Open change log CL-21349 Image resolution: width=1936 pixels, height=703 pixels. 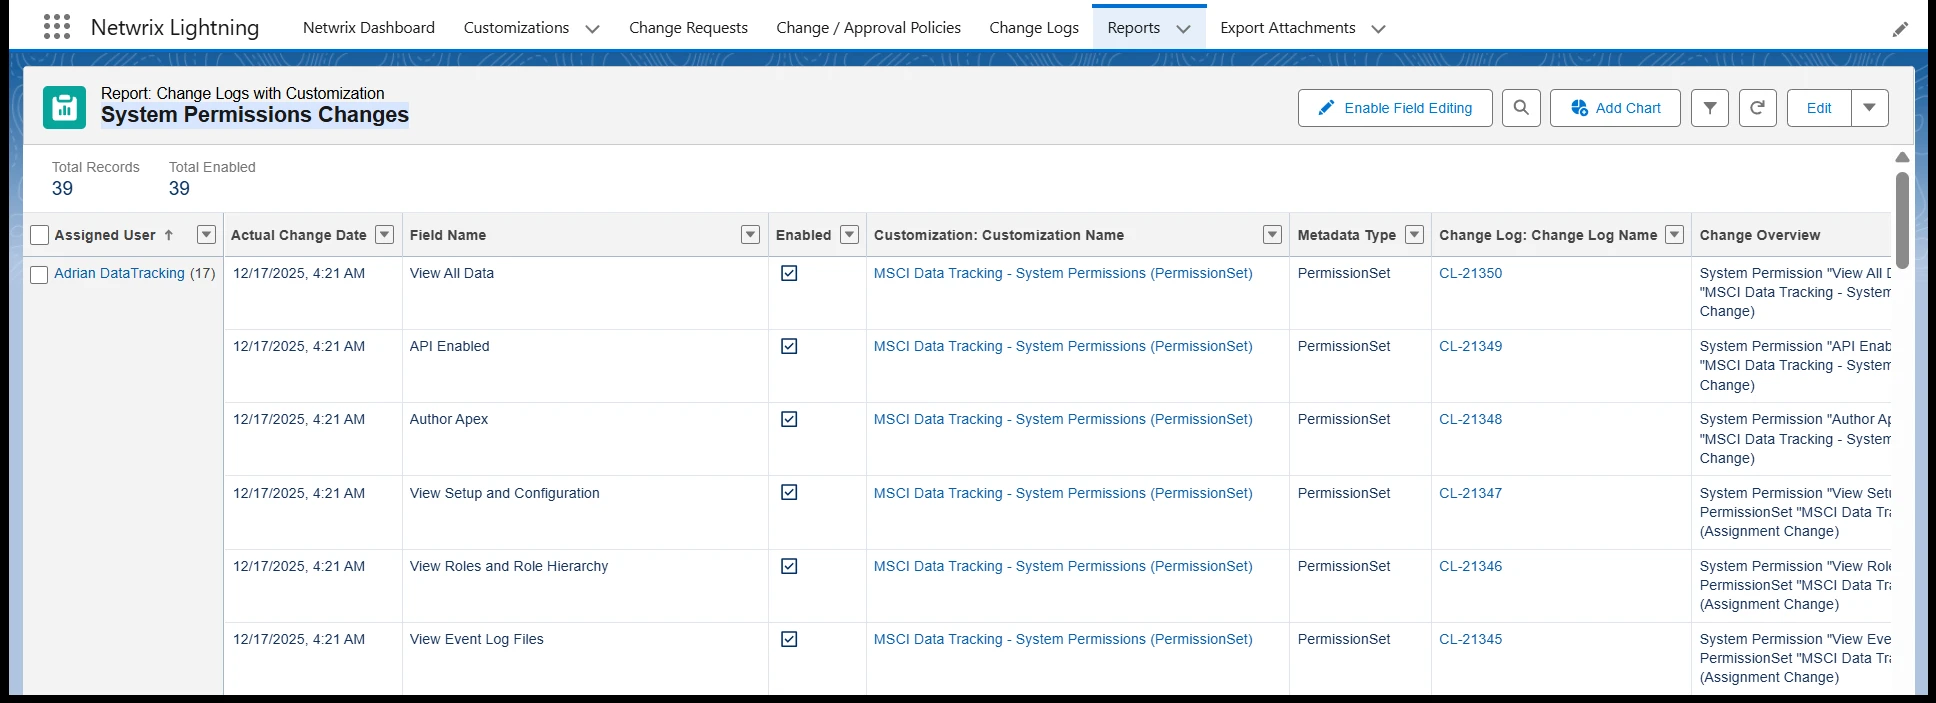pos(1470,346)
